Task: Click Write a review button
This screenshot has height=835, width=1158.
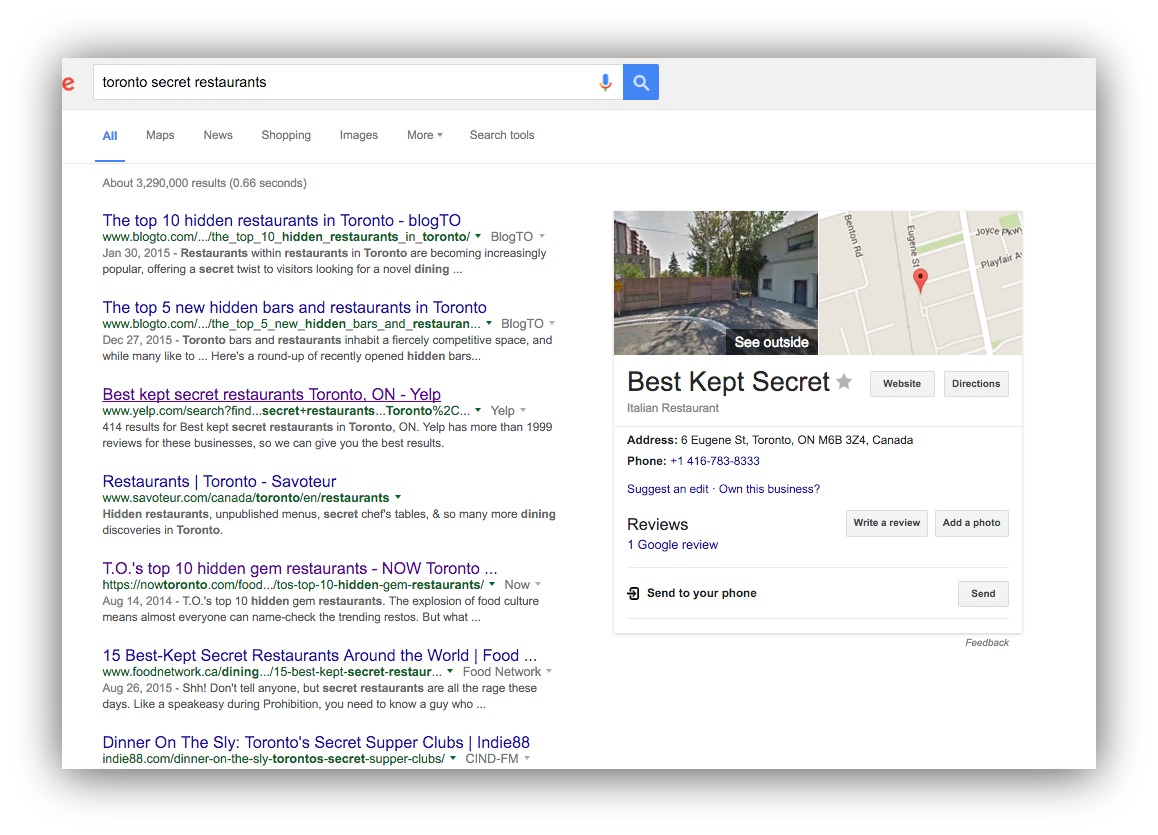Action: [x=886, y=523]
